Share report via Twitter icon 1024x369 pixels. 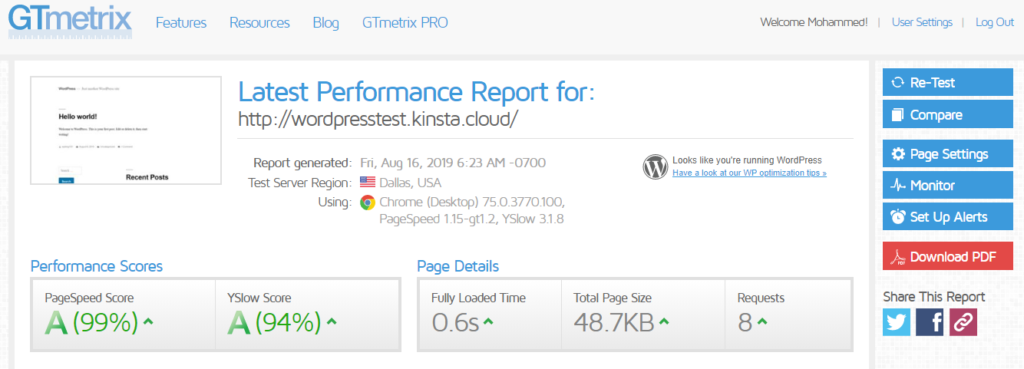[x=896, y=323]
